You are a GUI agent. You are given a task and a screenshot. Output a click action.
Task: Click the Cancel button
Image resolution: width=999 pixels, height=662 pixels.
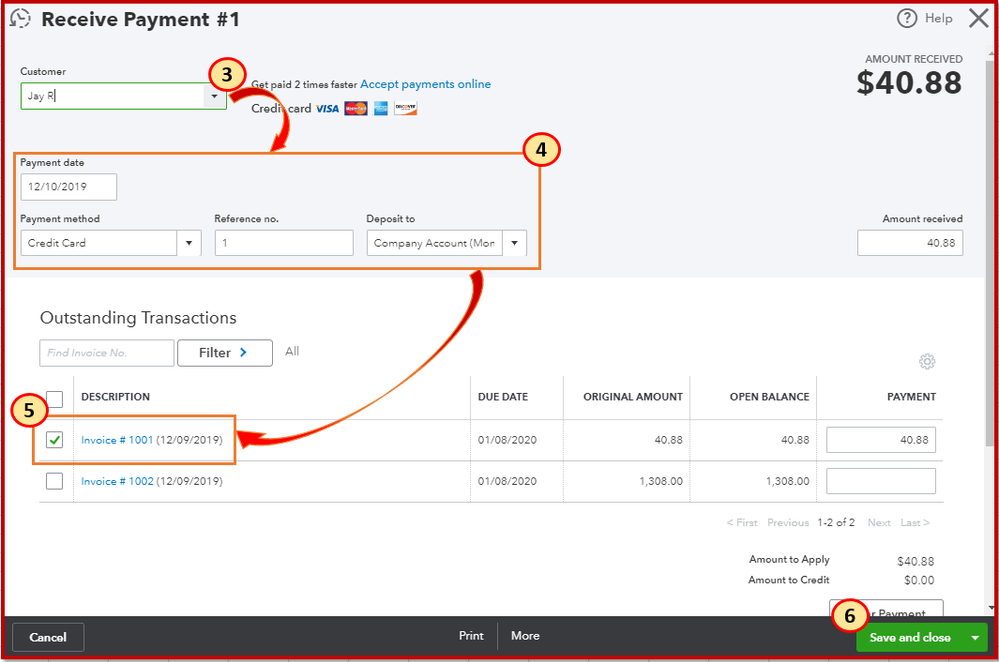point(48,638)
